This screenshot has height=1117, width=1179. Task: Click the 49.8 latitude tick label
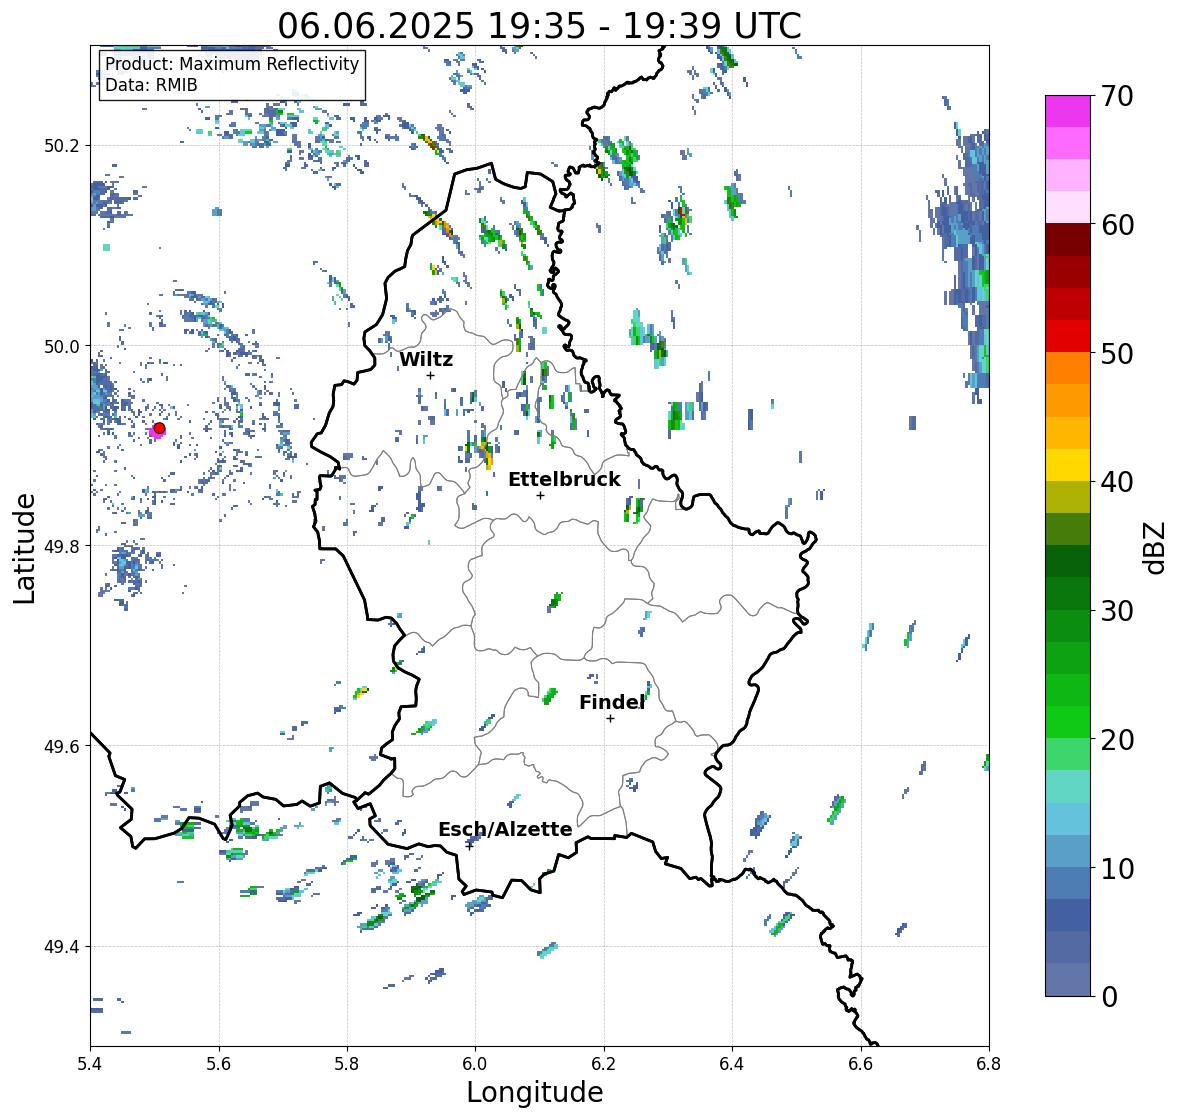62,546
